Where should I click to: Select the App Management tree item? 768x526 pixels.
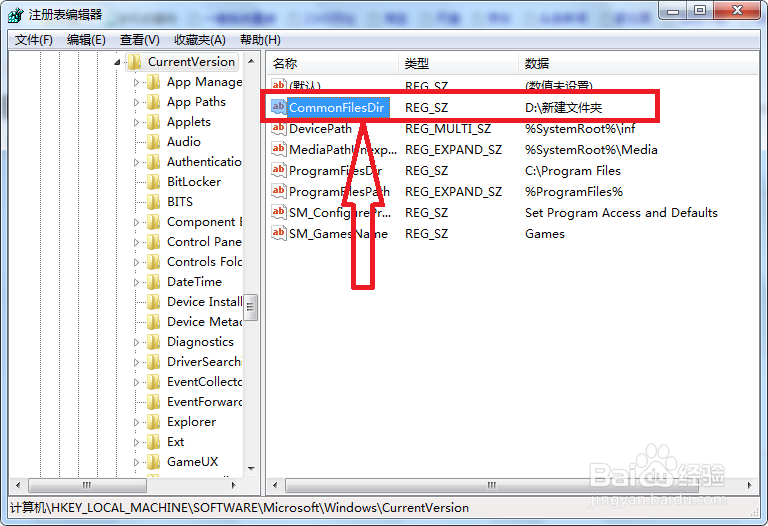204,82
